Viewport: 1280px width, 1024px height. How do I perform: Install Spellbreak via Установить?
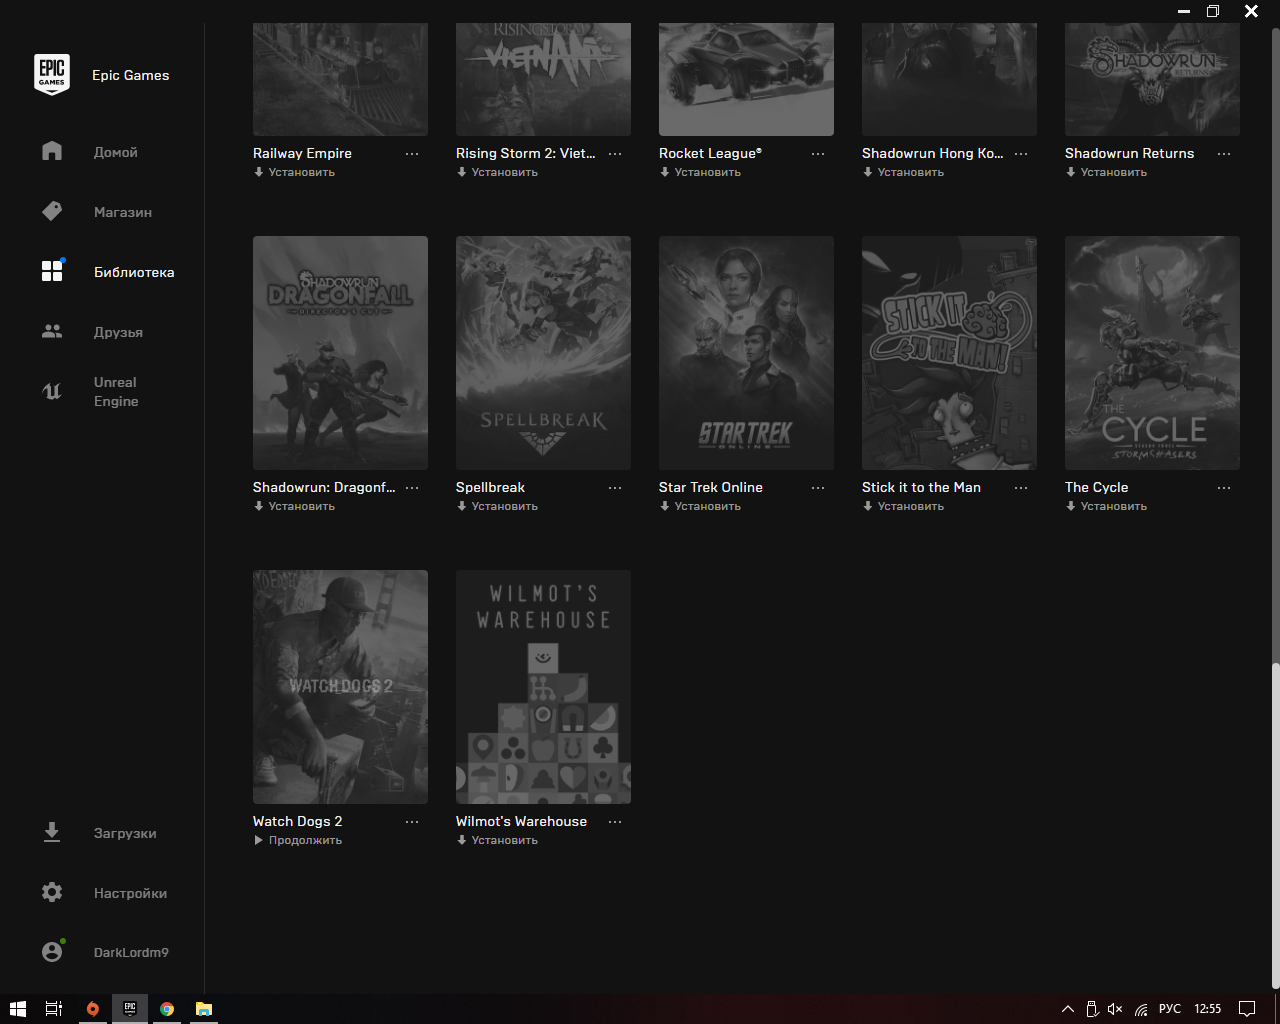coord(497,506)
